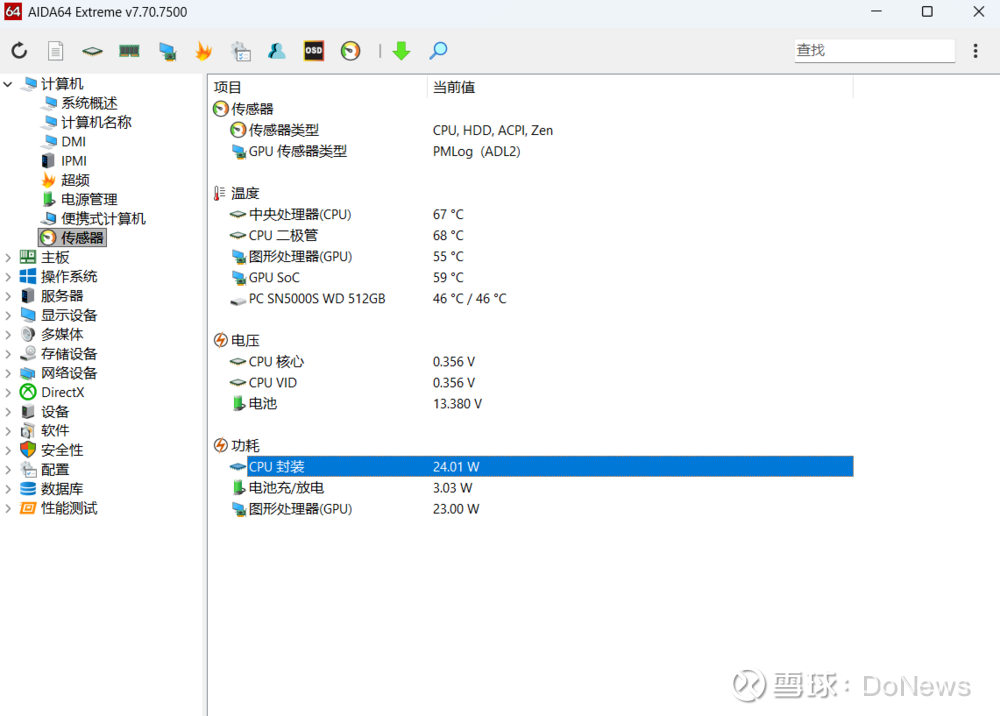This screenshot has width=1000, height=716.
Task: Select 便携式计算机 tree item
Action: (103, 219)
